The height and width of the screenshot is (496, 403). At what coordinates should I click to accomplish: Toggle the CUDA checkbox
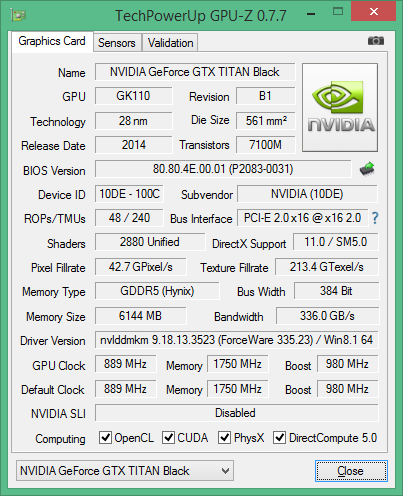(x=168, y=437)
